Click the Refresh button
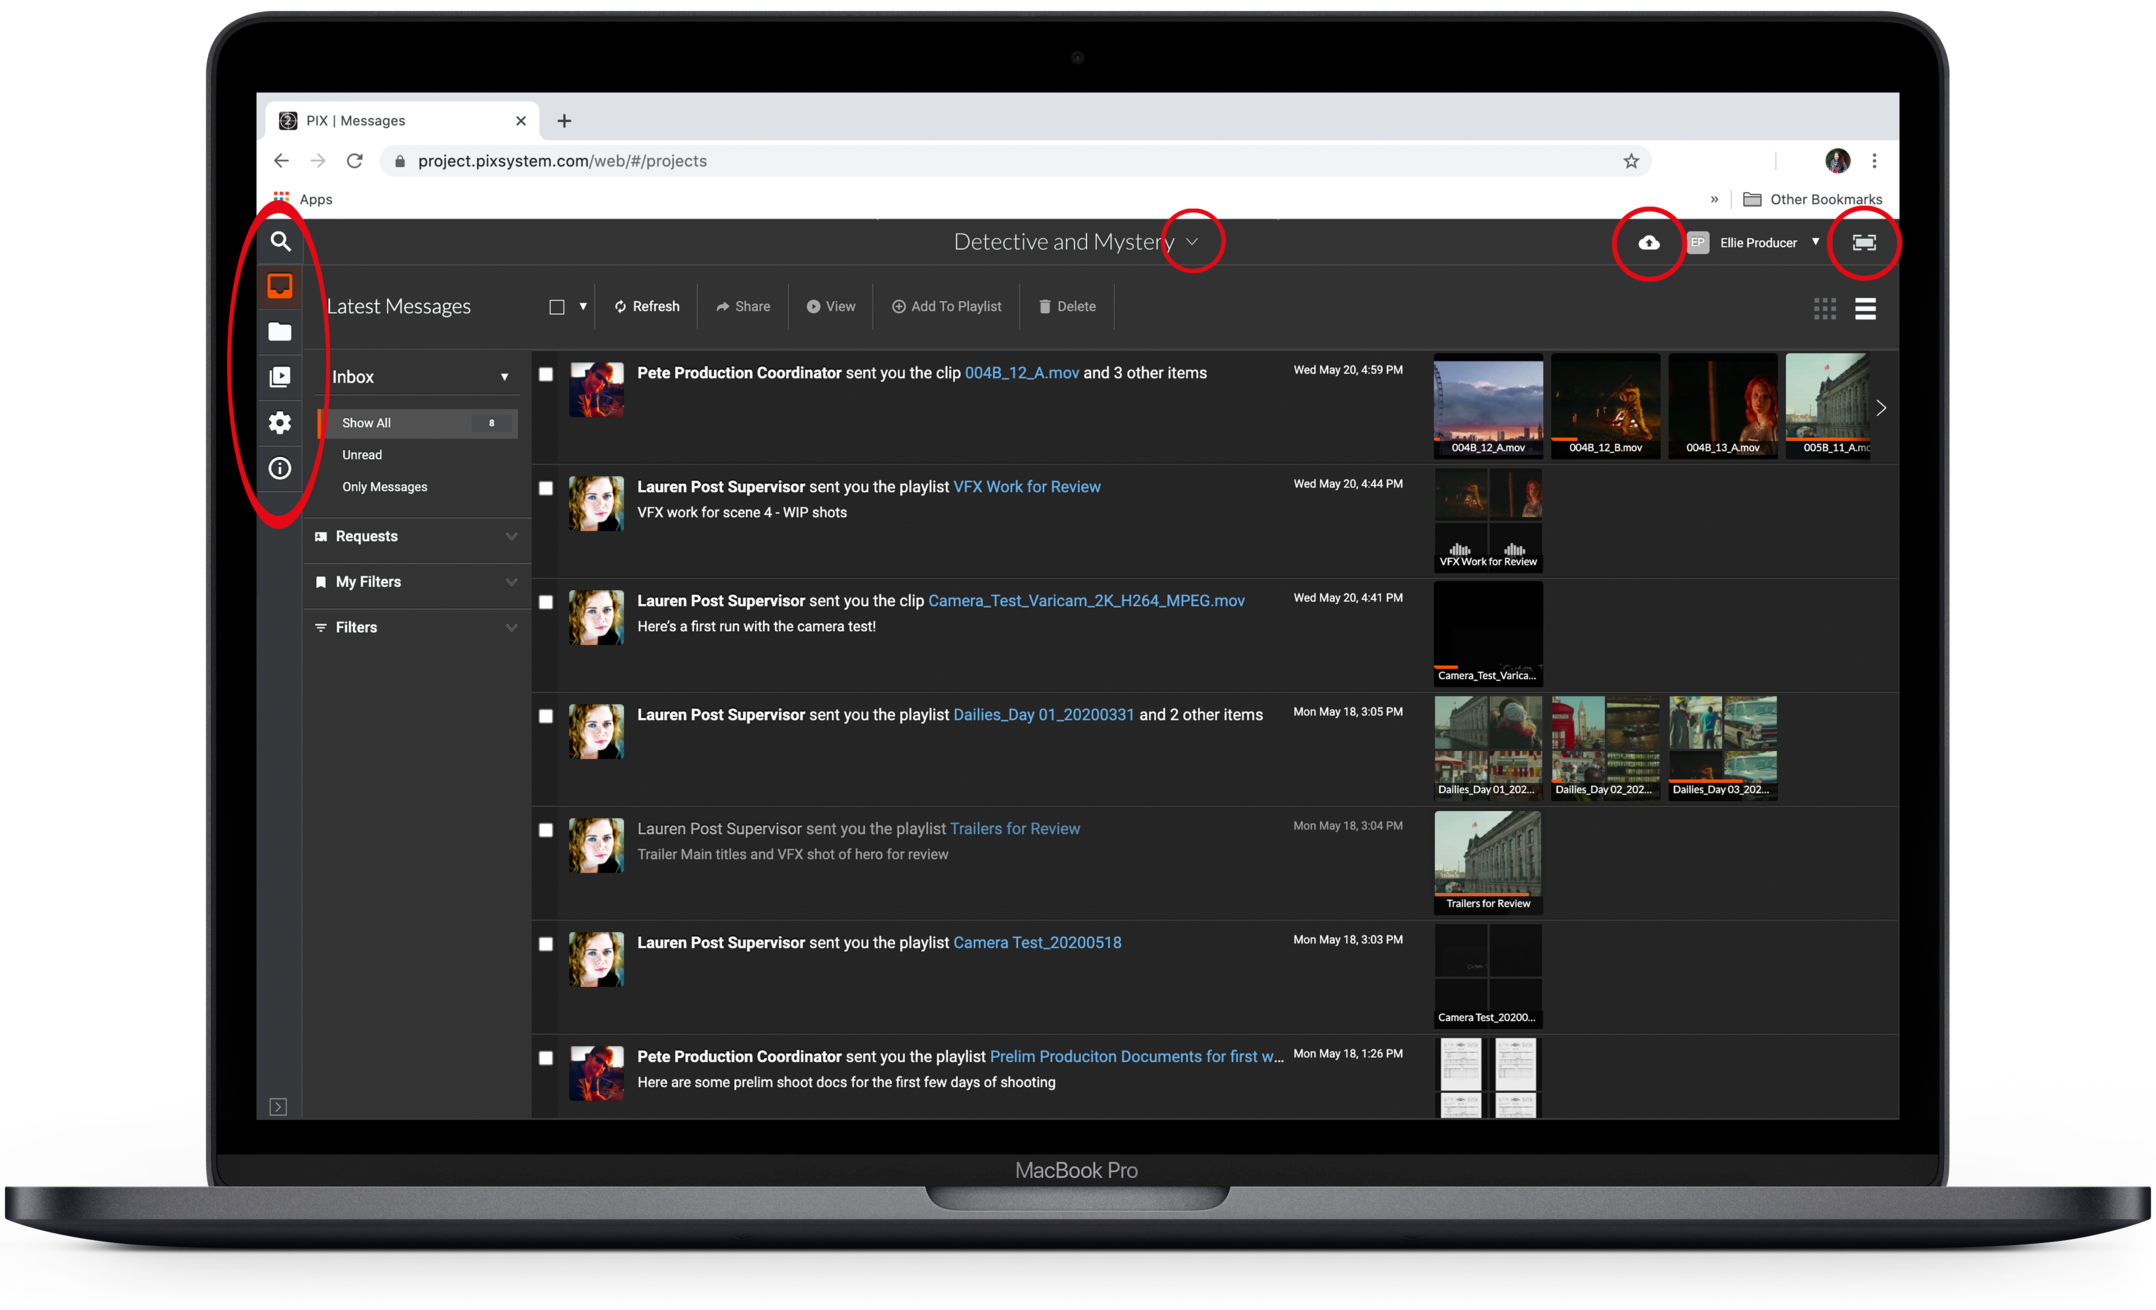 pyautogui.click(x=646, y=307)
